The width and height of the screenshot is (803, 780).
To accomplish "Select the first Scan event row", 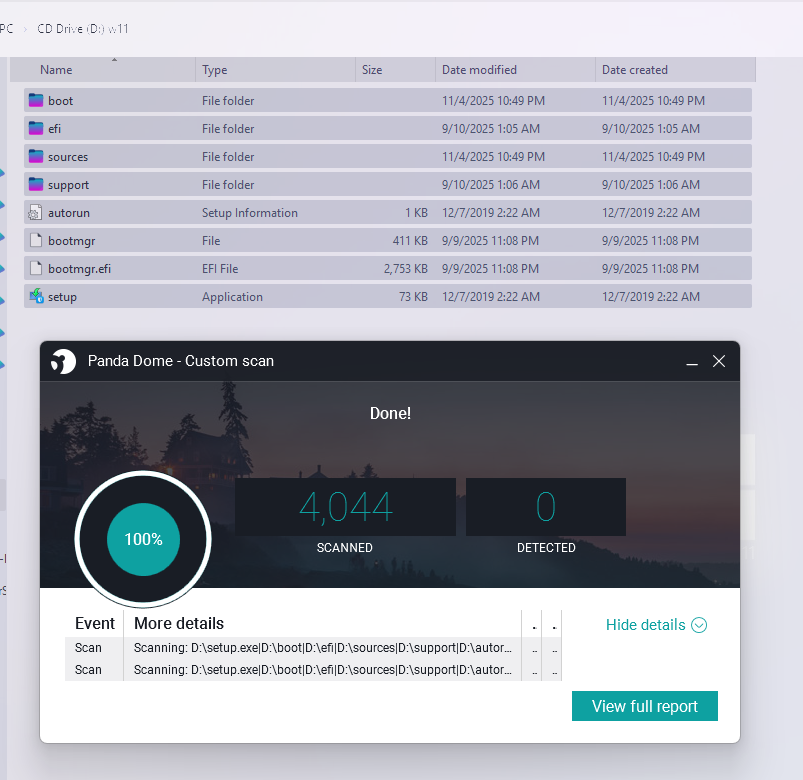I will coord(313,648).
